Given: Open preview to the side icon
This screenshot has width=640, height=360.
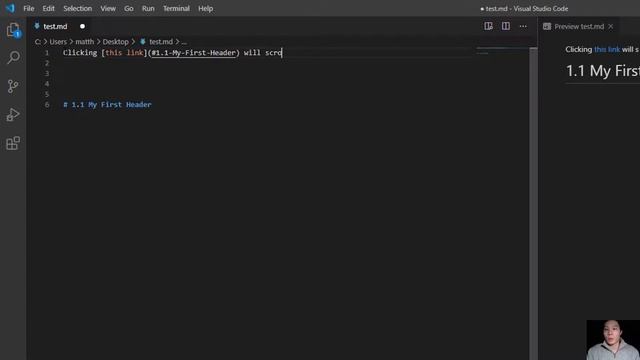Looking at the screenshot, I should [488, 26].
